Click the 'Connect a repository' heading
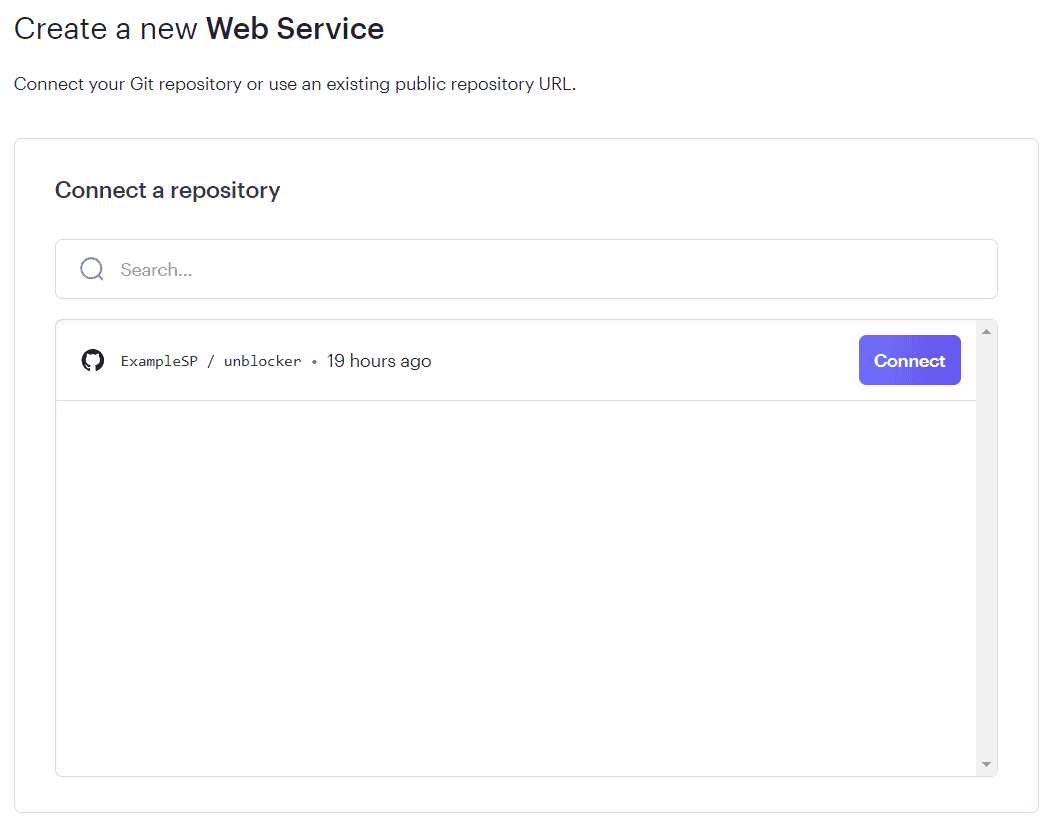This screenshot has width=1054, height=827. [x=167, y=190]
